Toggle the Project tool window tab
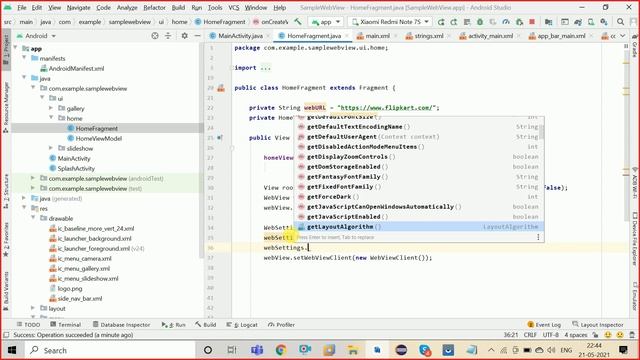The width and height of the screenshot is (640, 360). tap(6, 50)
